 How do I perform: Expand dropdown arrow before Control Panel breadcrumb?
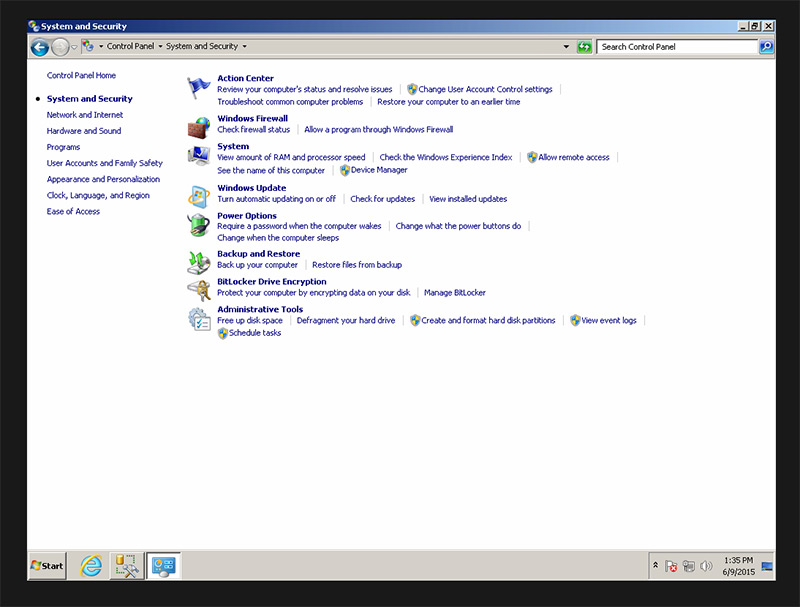click(101, 46)
